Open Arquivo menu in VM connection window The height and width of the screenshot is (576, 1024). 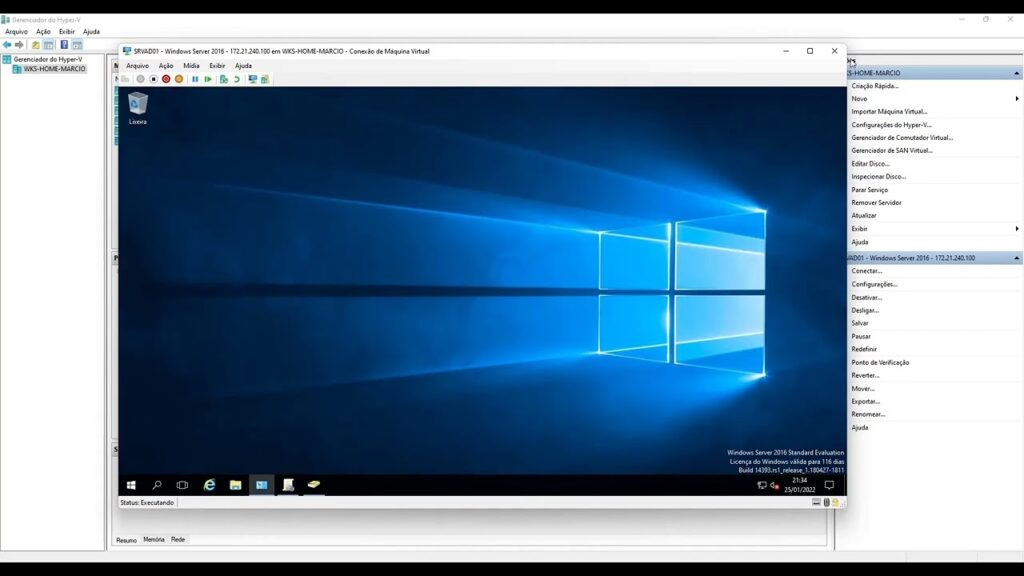point(137,65)
